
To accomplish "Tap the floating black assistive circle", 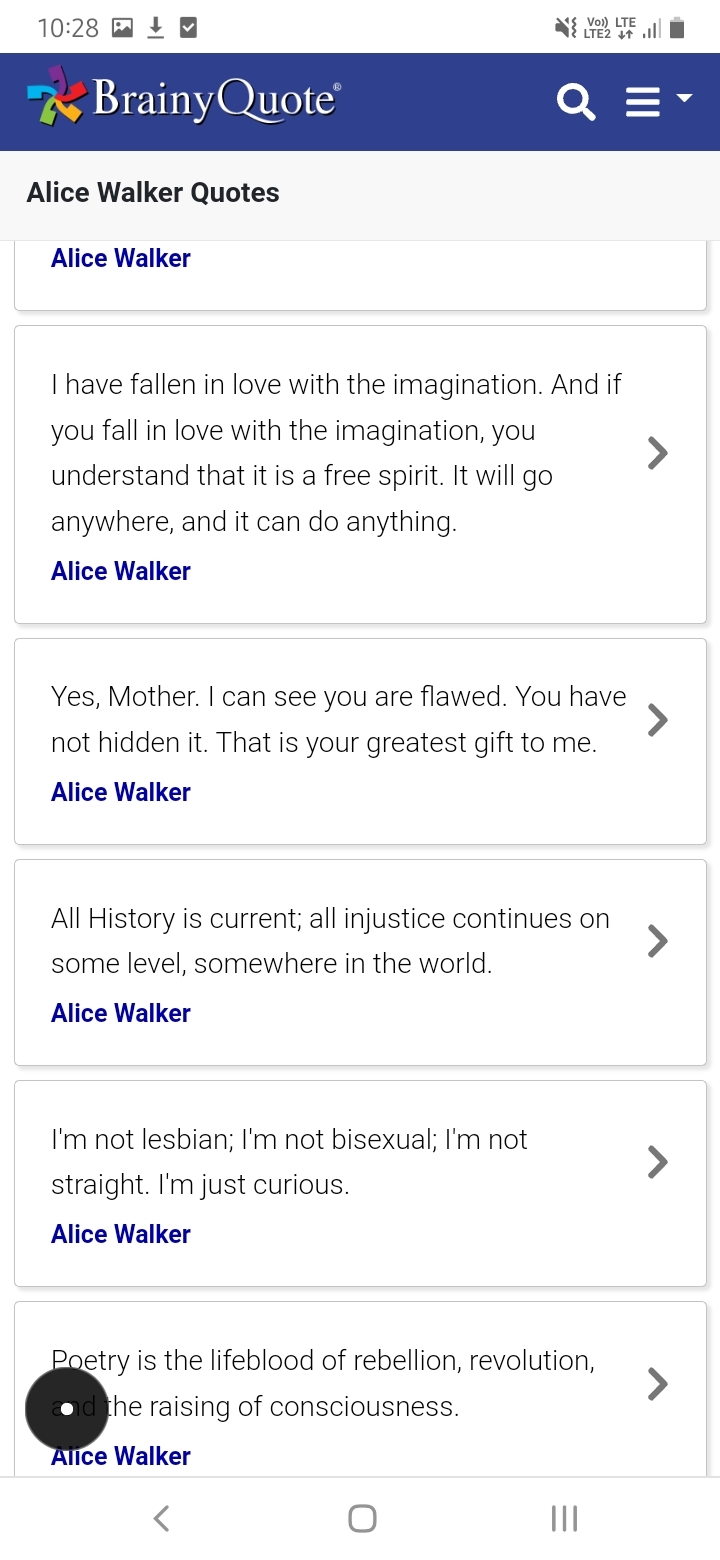I will (66, 1409).
